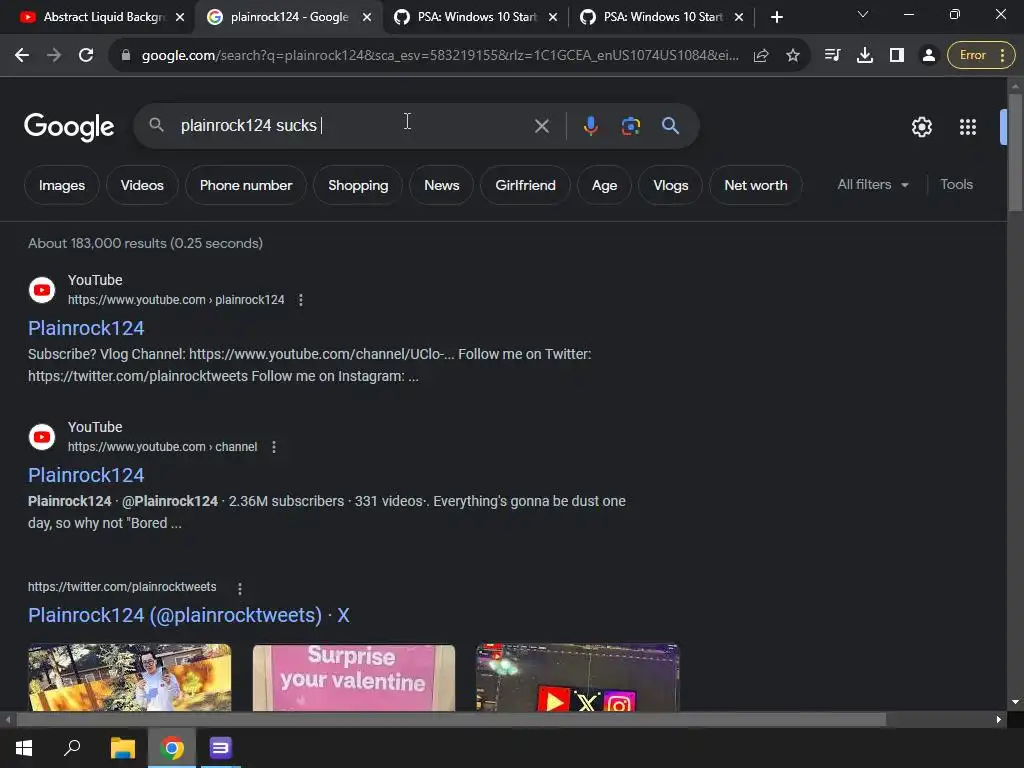The image size is (1024, 768).
Task: Click the blue magnifier search button
Action: [x=670, y=125]
